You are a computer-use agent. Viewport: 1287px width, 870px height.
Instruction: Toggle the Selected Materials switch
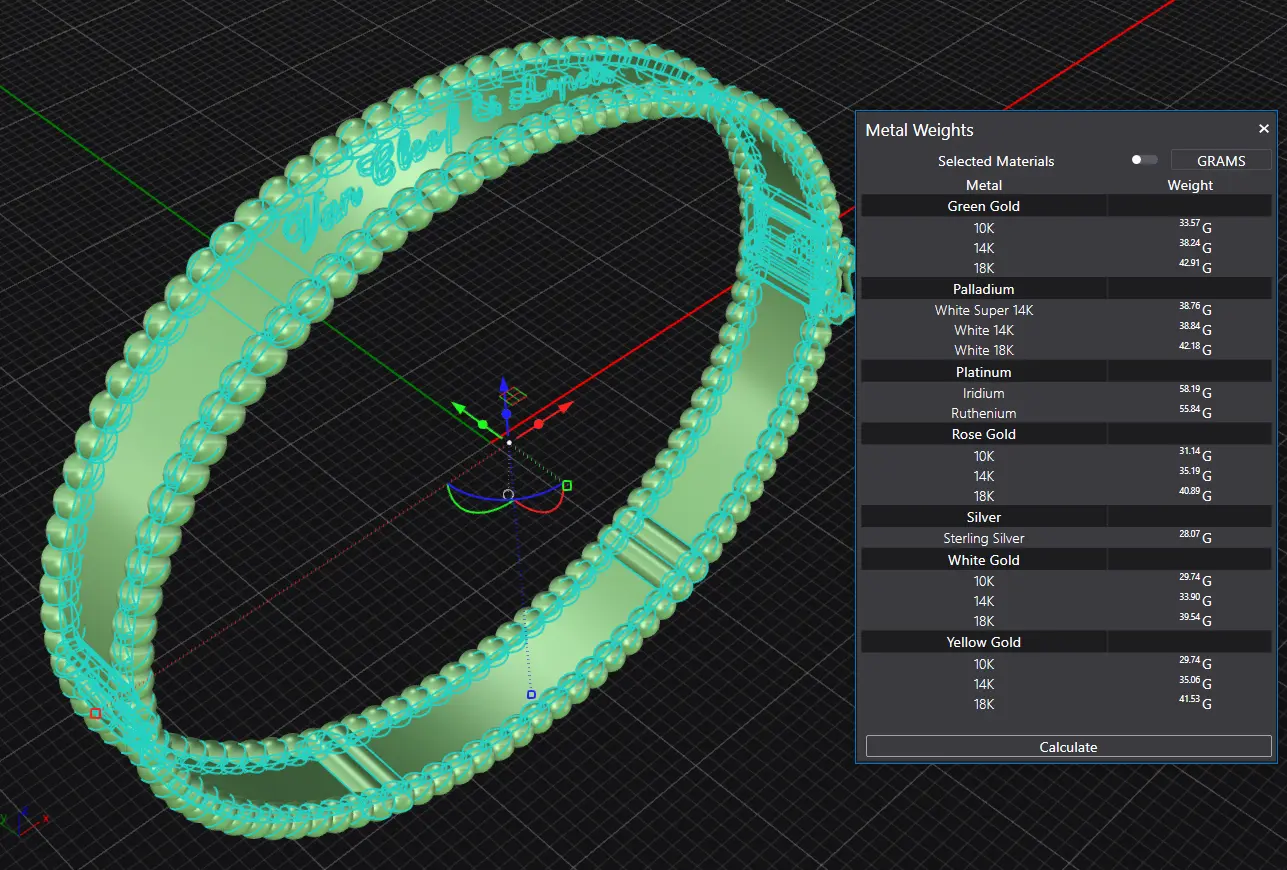(1143, 160)
